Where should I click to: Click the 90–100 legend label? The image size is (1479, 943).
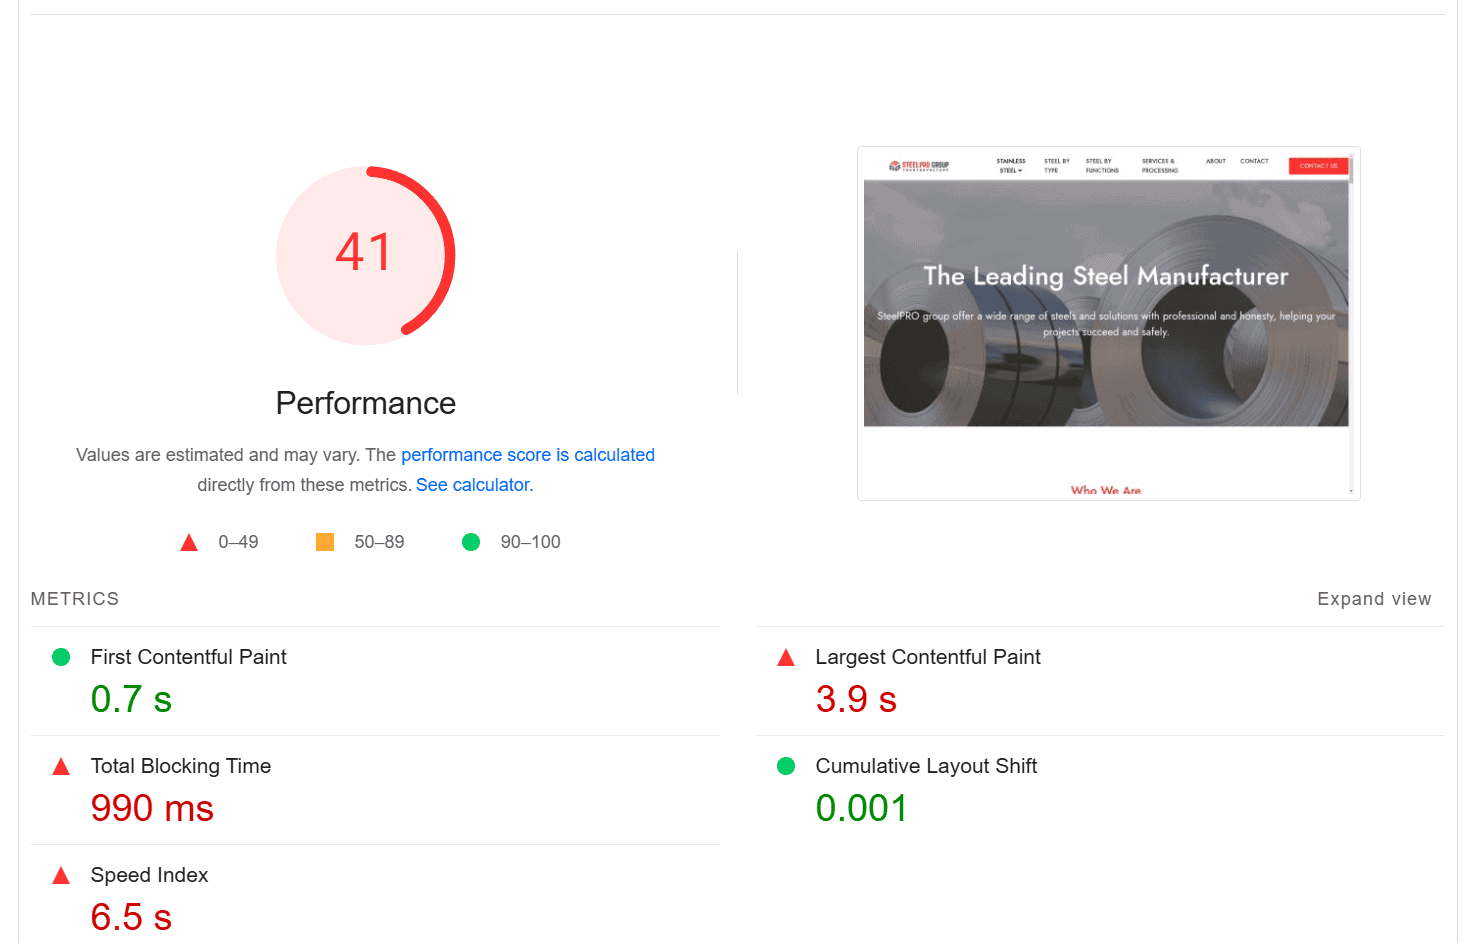pyautogui.click(x=530, y=542)
